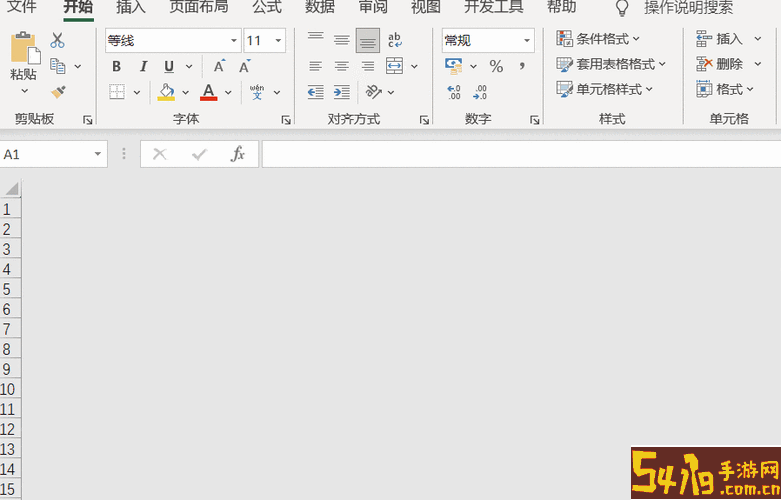Decrease indent

[315, 92]
